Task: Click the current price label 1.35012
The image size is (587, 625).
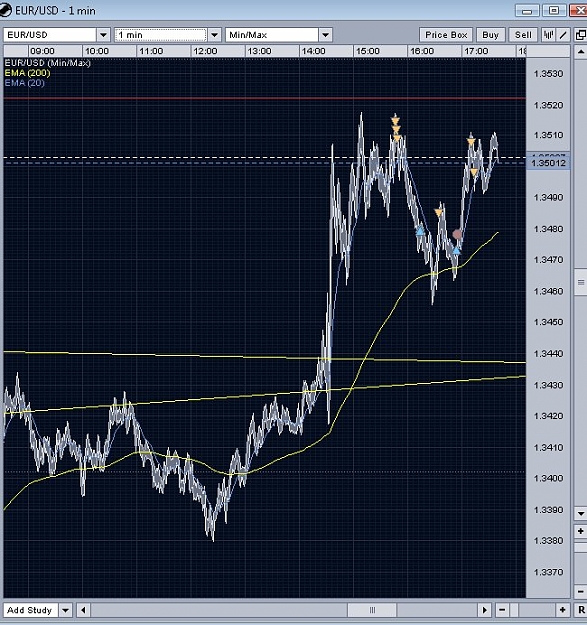Action: point(548,163)
